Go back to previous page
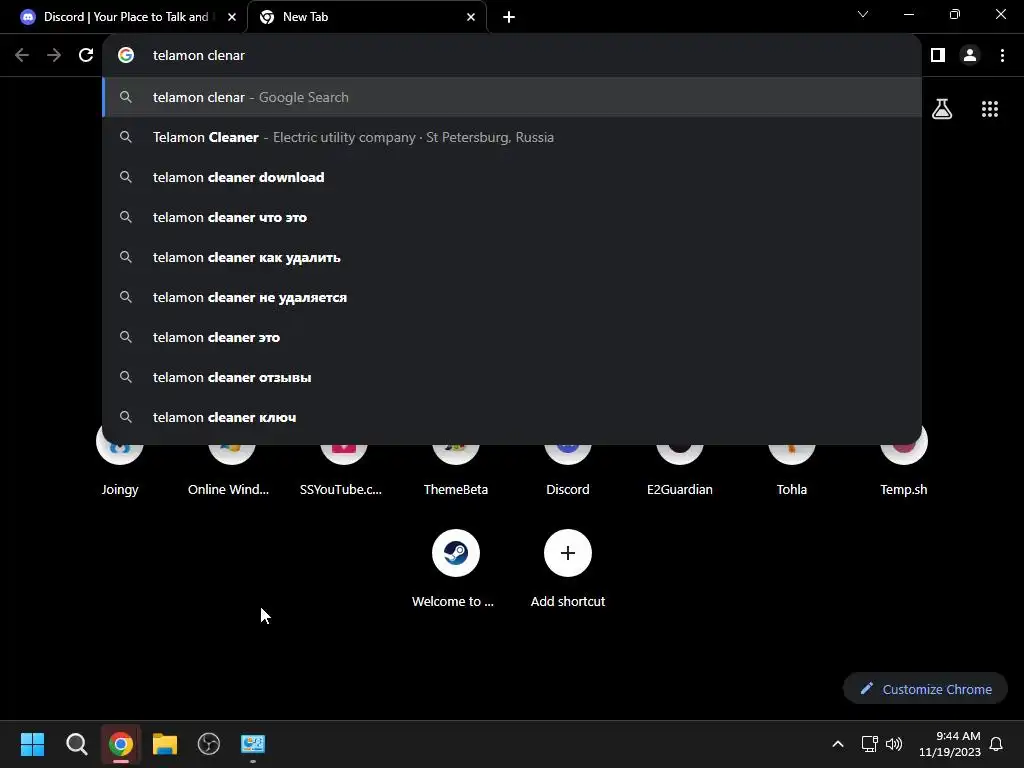Image resolution: width=1024 pixels, height=768 pixels. [22, 56]
